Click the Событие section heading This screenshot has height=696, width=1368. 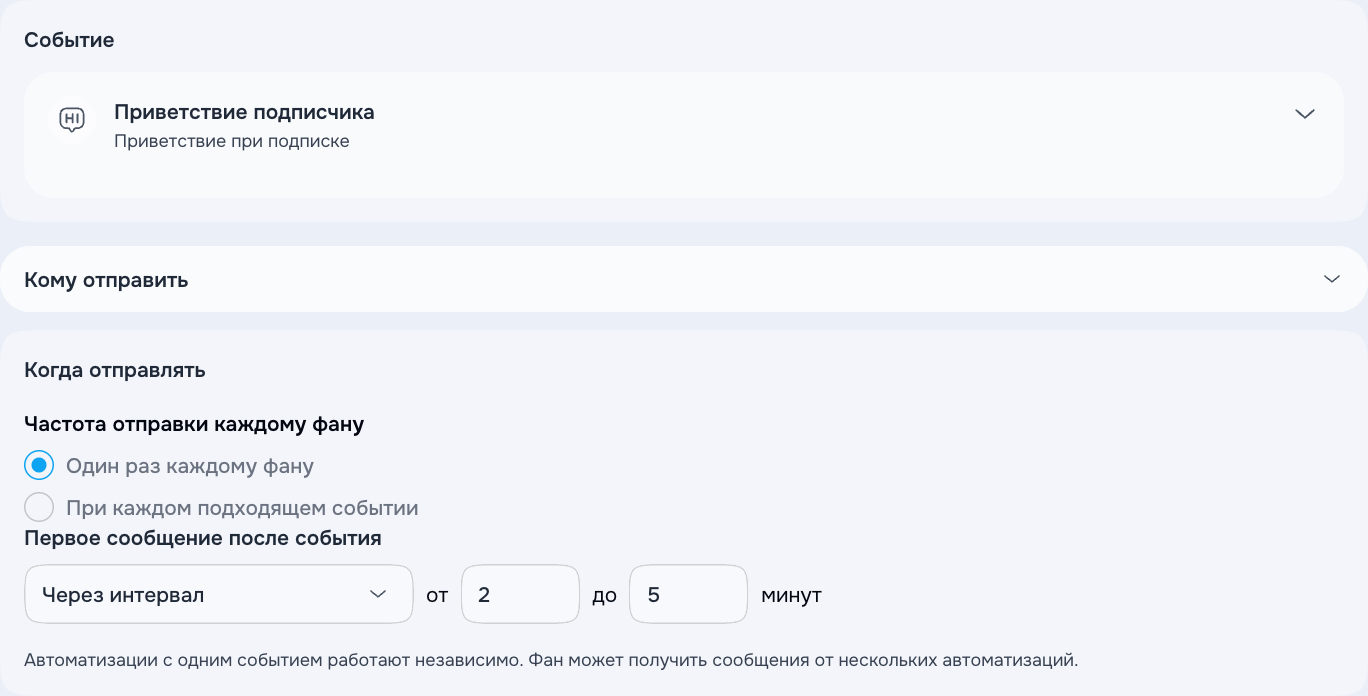(x=69, y=40)
